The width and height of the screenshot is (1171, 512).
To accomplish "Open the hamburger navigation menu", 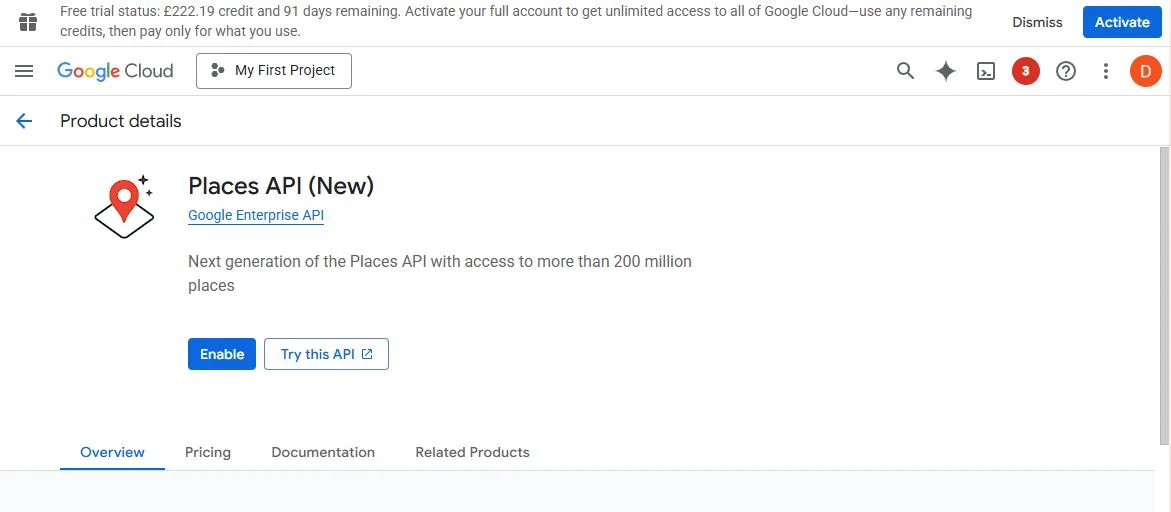I will pos(24,71).
